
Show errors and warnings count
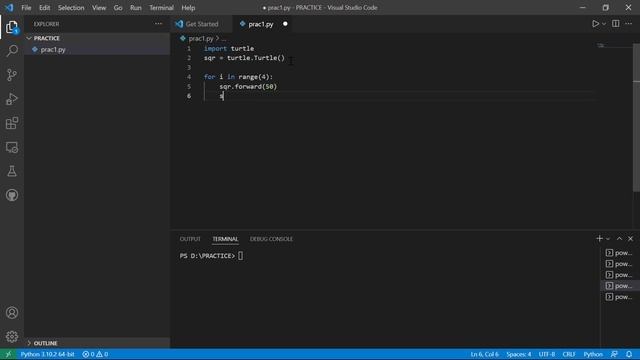tap(95, 354)
